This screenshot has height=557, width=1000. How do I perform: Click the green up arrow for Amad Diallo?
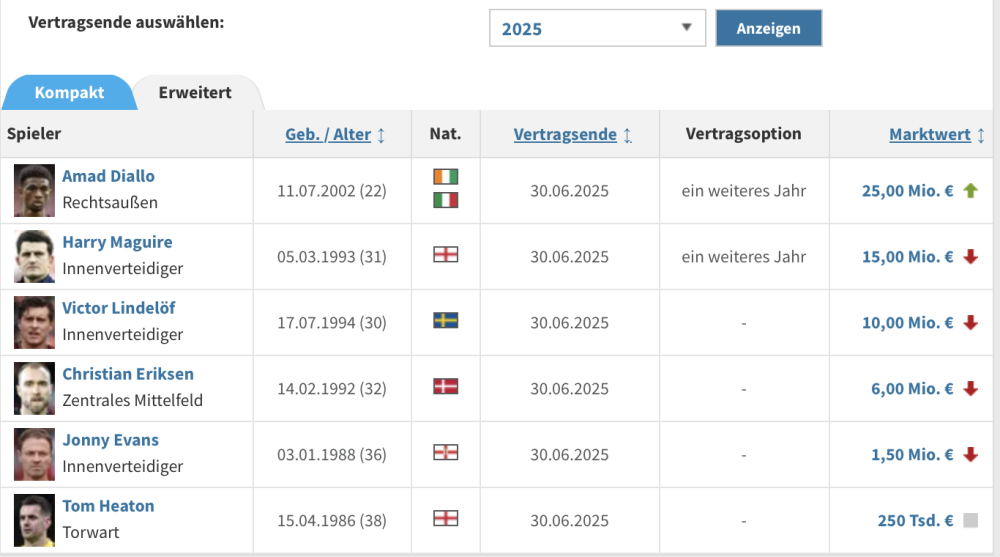point(970,190)
